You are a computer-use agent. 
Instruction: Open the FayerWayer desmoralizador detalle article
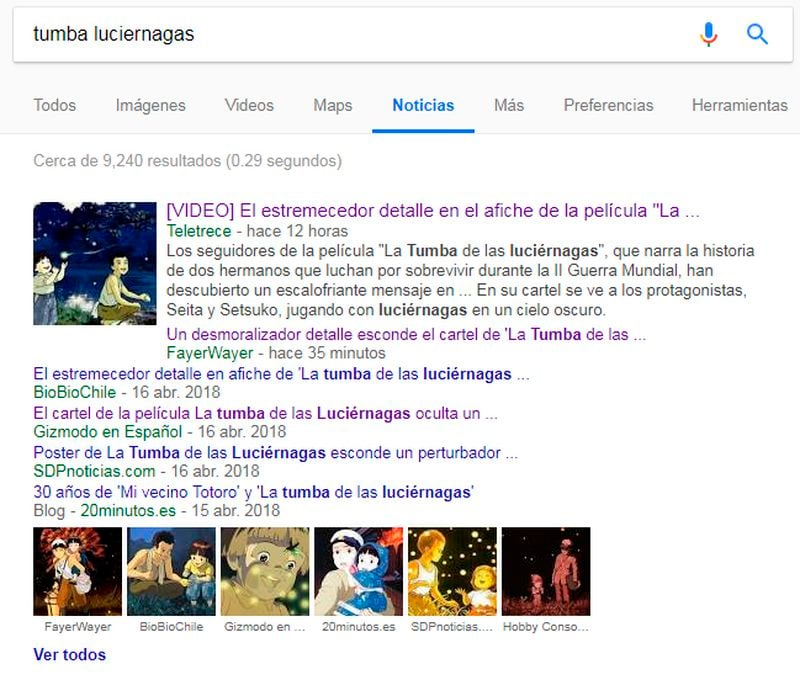(x=406, y=335)
